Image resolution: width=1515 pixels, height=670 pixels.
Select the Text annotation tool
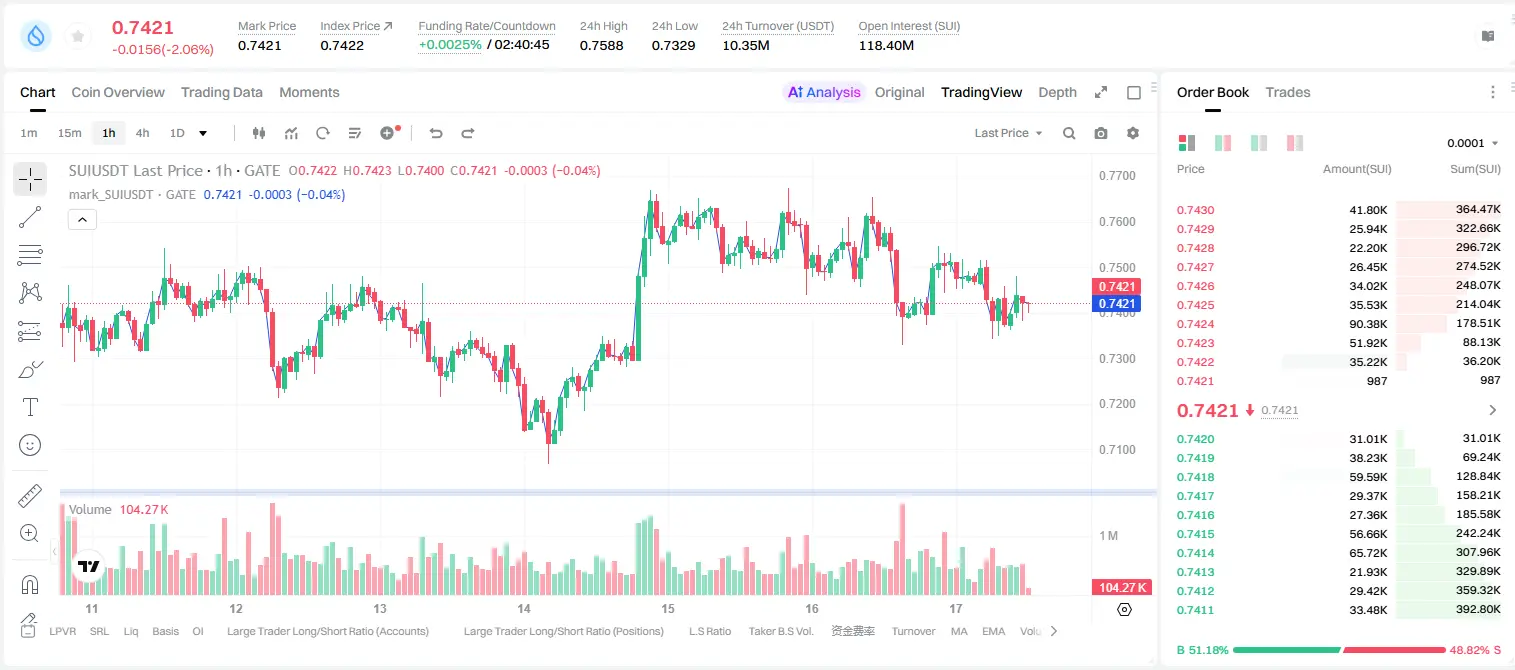tap(30, 407)
